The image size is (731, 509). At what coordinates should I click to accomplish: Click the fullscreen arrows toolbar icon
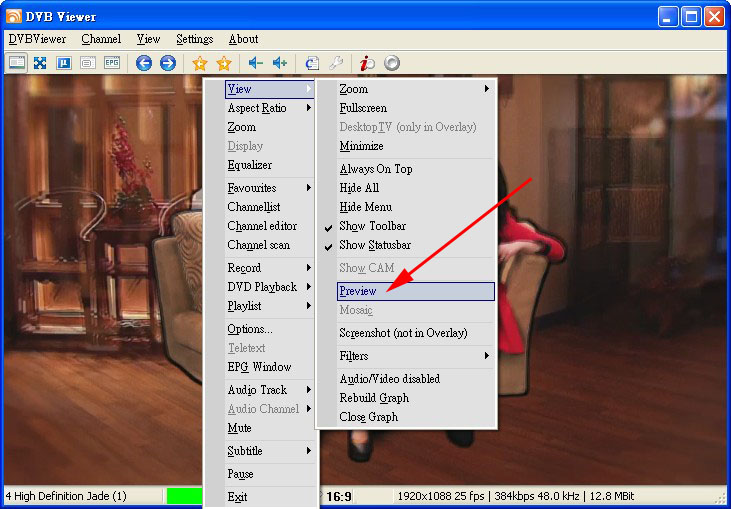pos(40,63)
